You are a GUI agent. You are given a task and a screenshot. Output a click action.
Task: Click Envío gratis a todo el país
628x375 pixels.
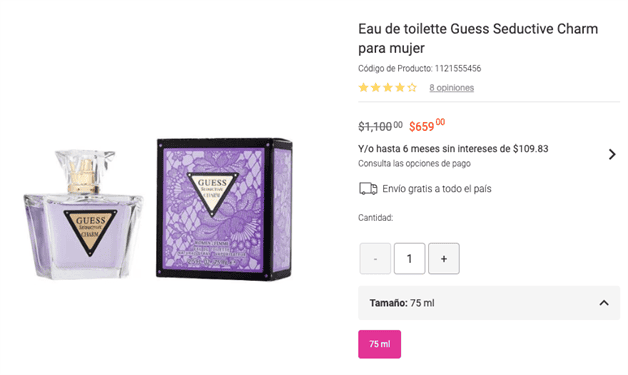click(437, 189)
